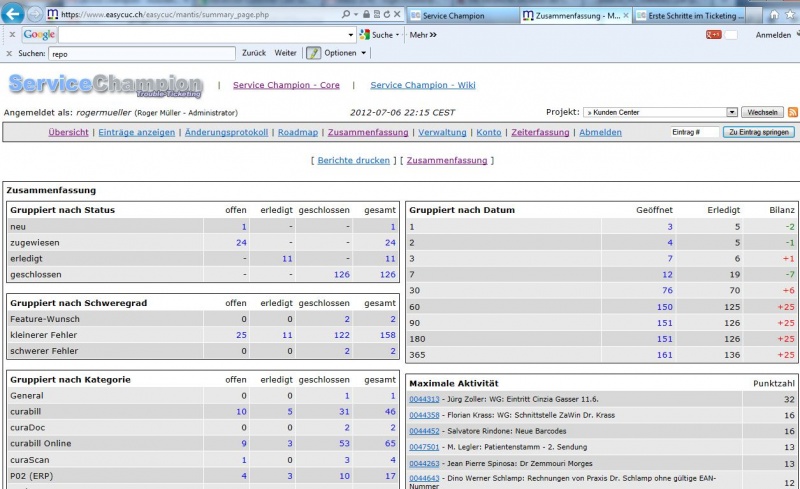This screenshot has width=800, height=489.
Task: Open the Service Champion - Core link
Action: click(x=286, y=85)
